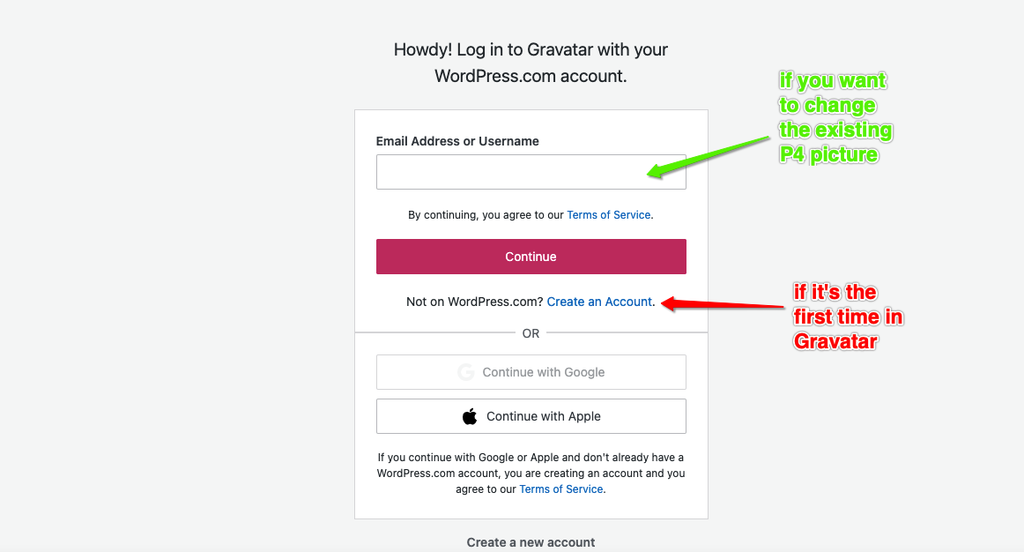Click the green 'existing P4 picture' note
1024x552 pixels.
click(x=835, y=118)
